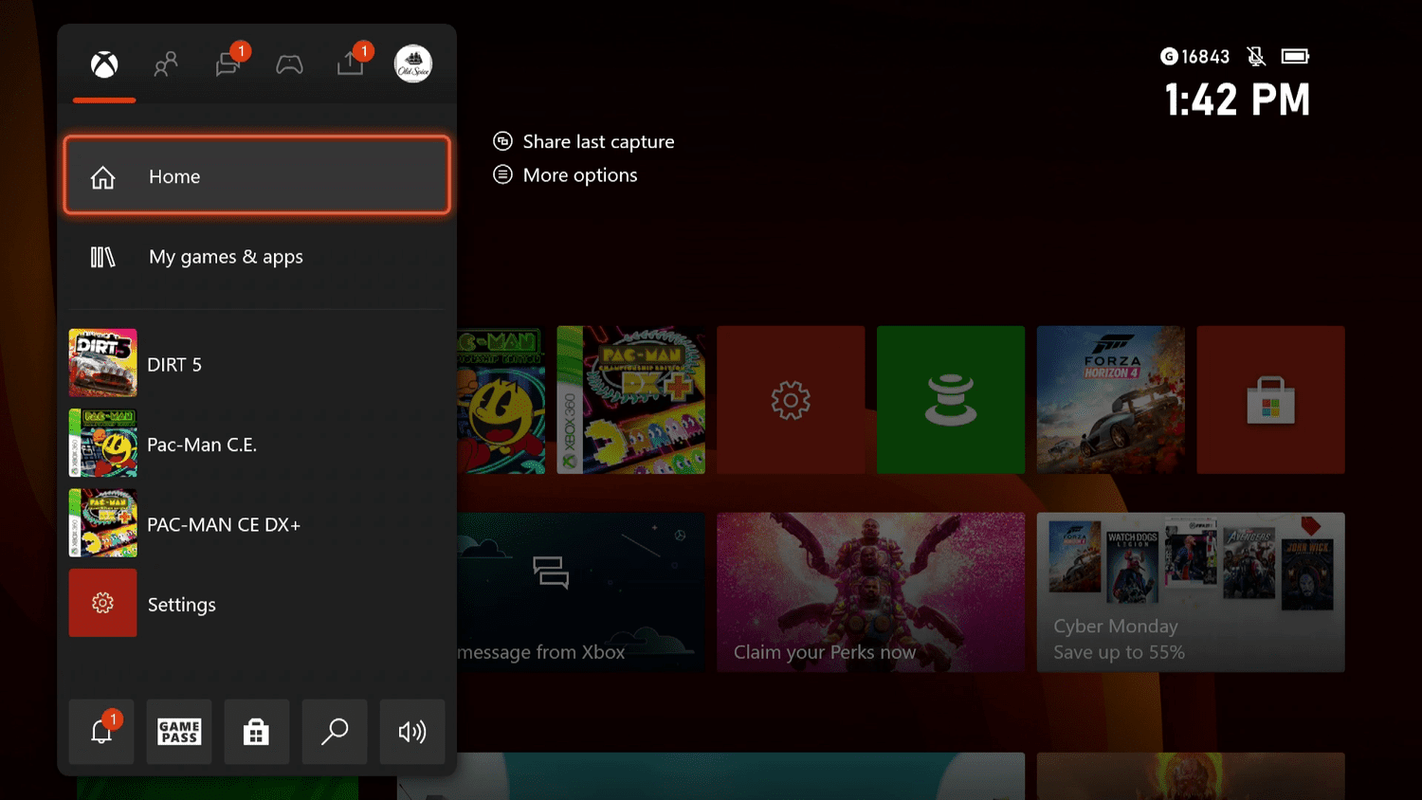Click the Pac-Man C.E. cover thumbnail
This screenshot has width=1422, height=800.
click(x=103, y=443)
